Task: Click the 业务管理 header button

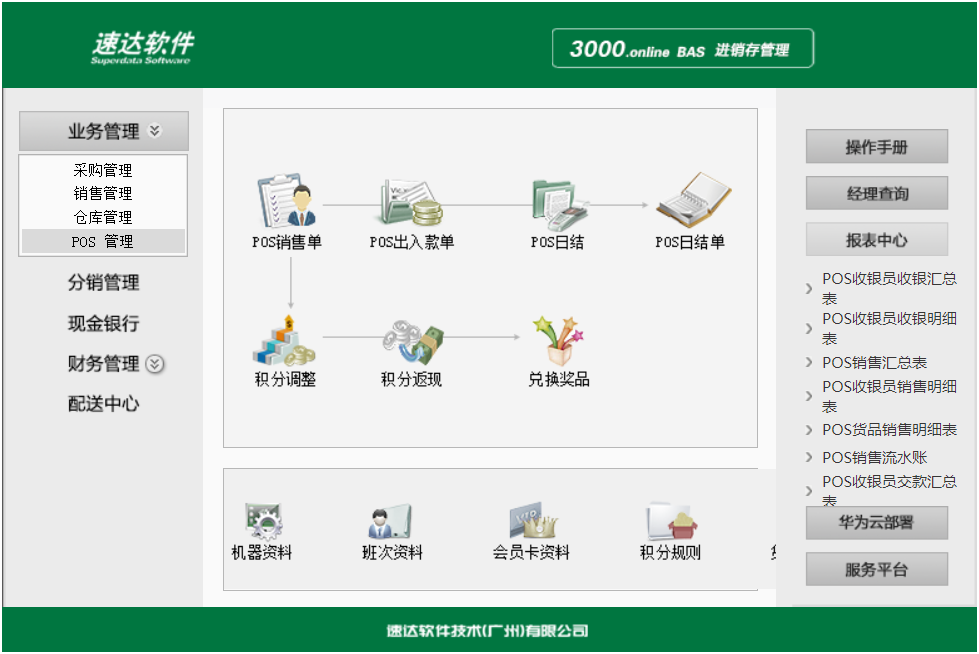Action: pos(104,131)
